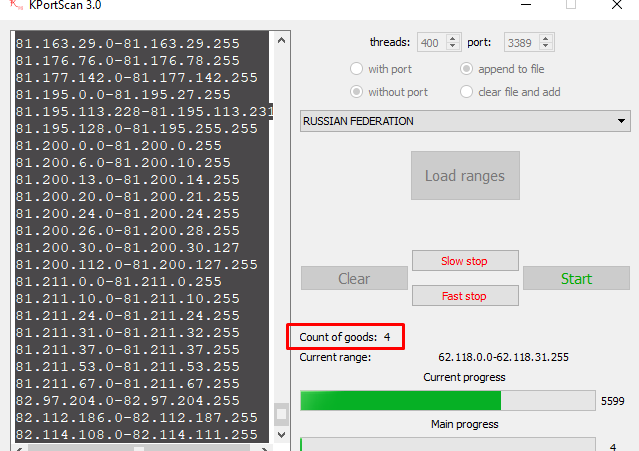This screenshot has width=639, height=451.
Task: Hit the Fast stop button
Action: pyautogui.click(x=464, y=296)
